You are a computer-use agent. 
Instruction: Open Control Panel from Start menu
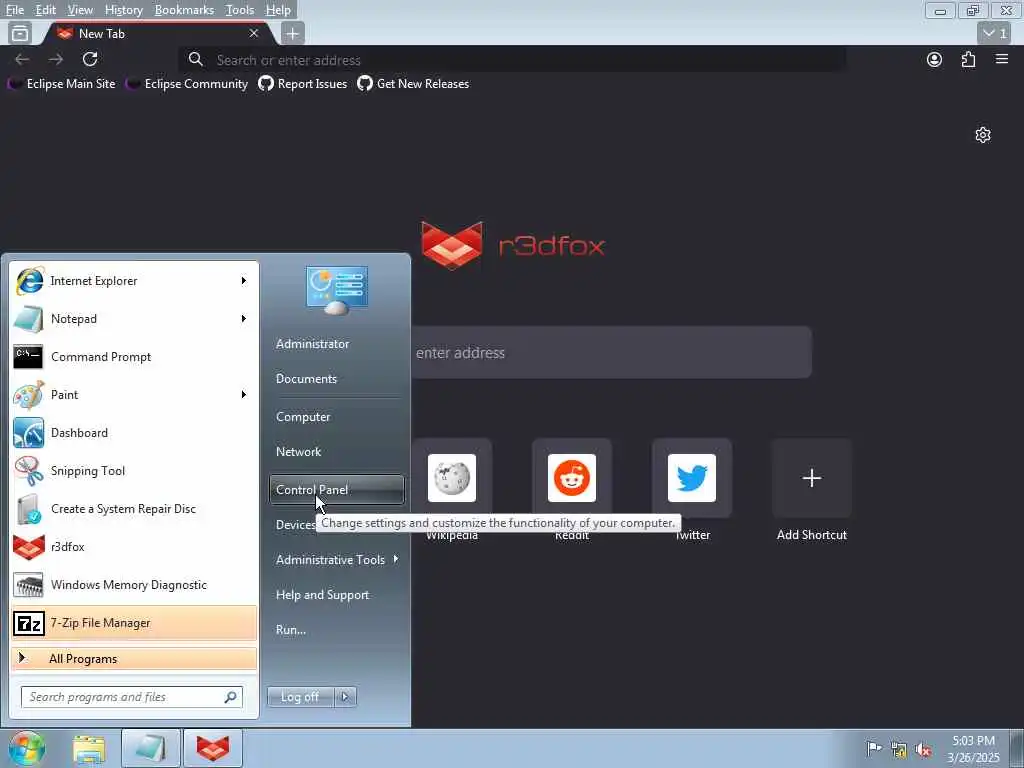[x=337, y=490]
